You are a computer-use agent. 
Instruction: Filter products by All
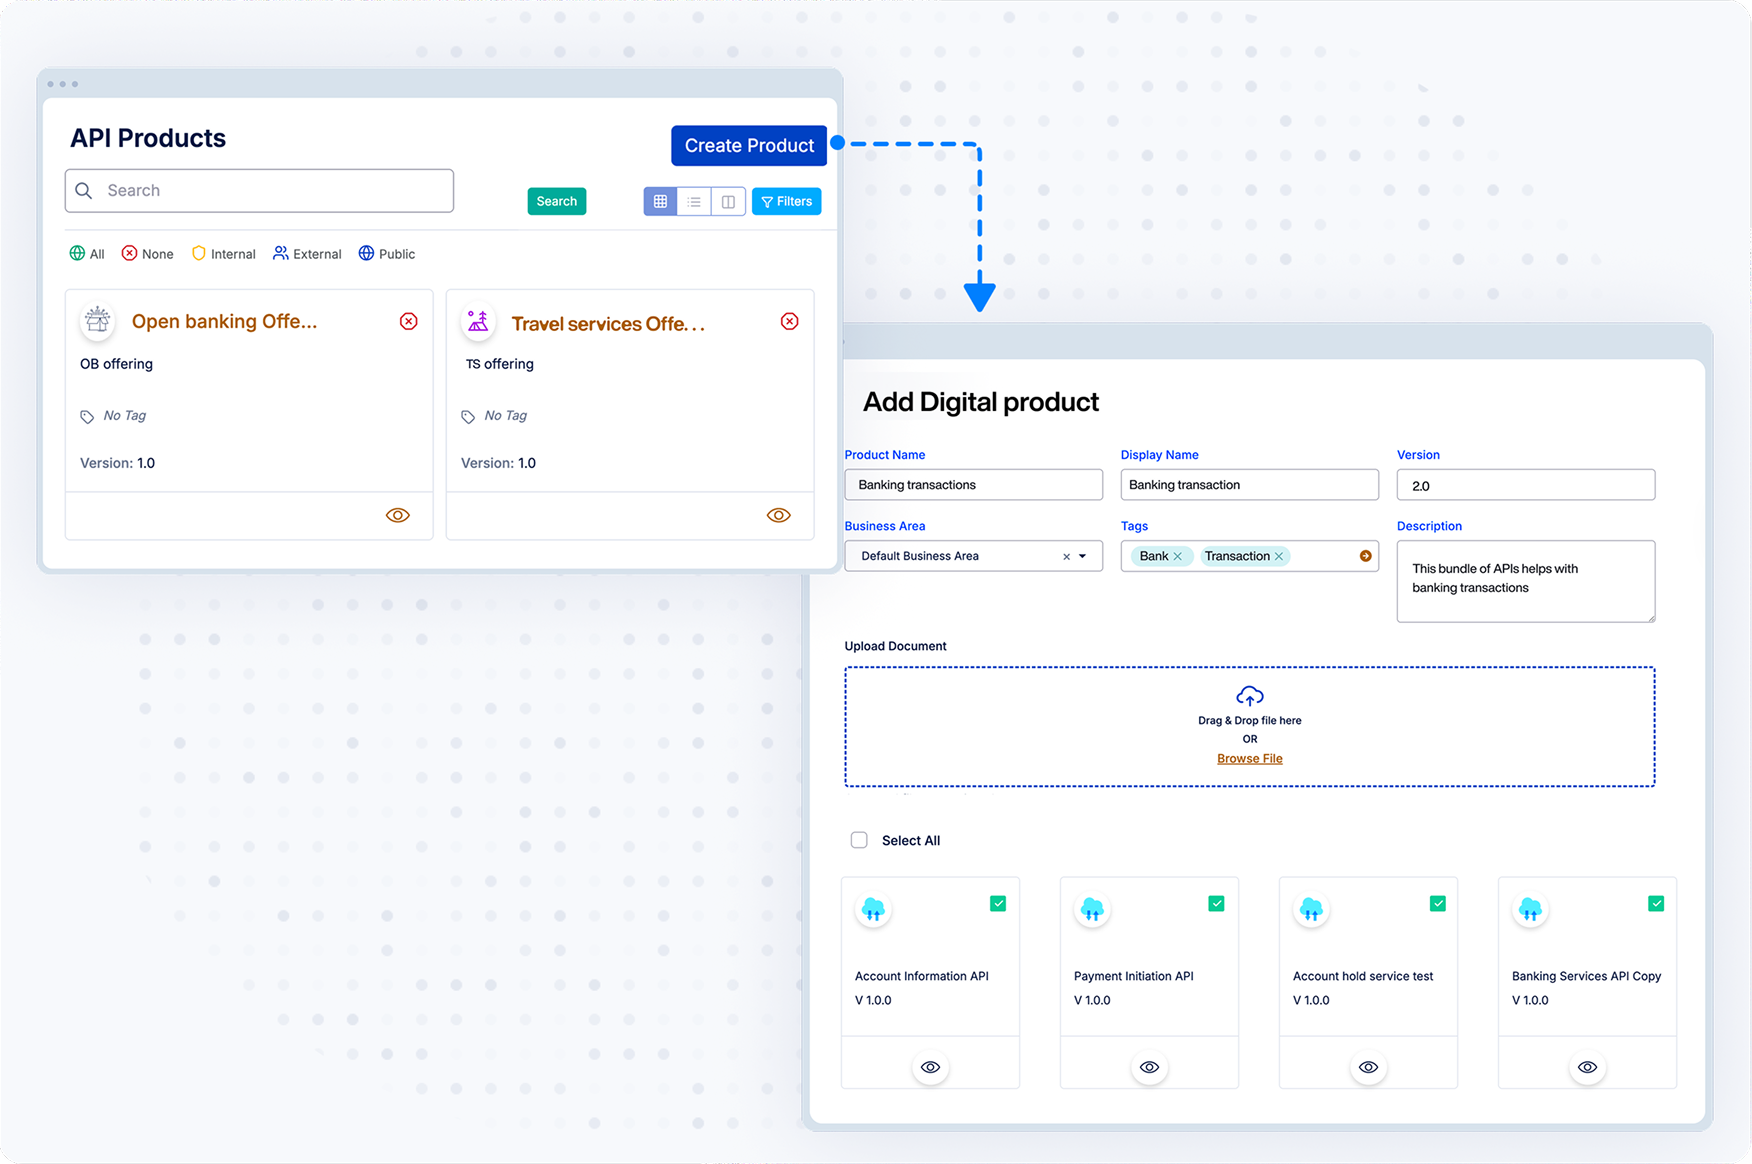[87, 253]
